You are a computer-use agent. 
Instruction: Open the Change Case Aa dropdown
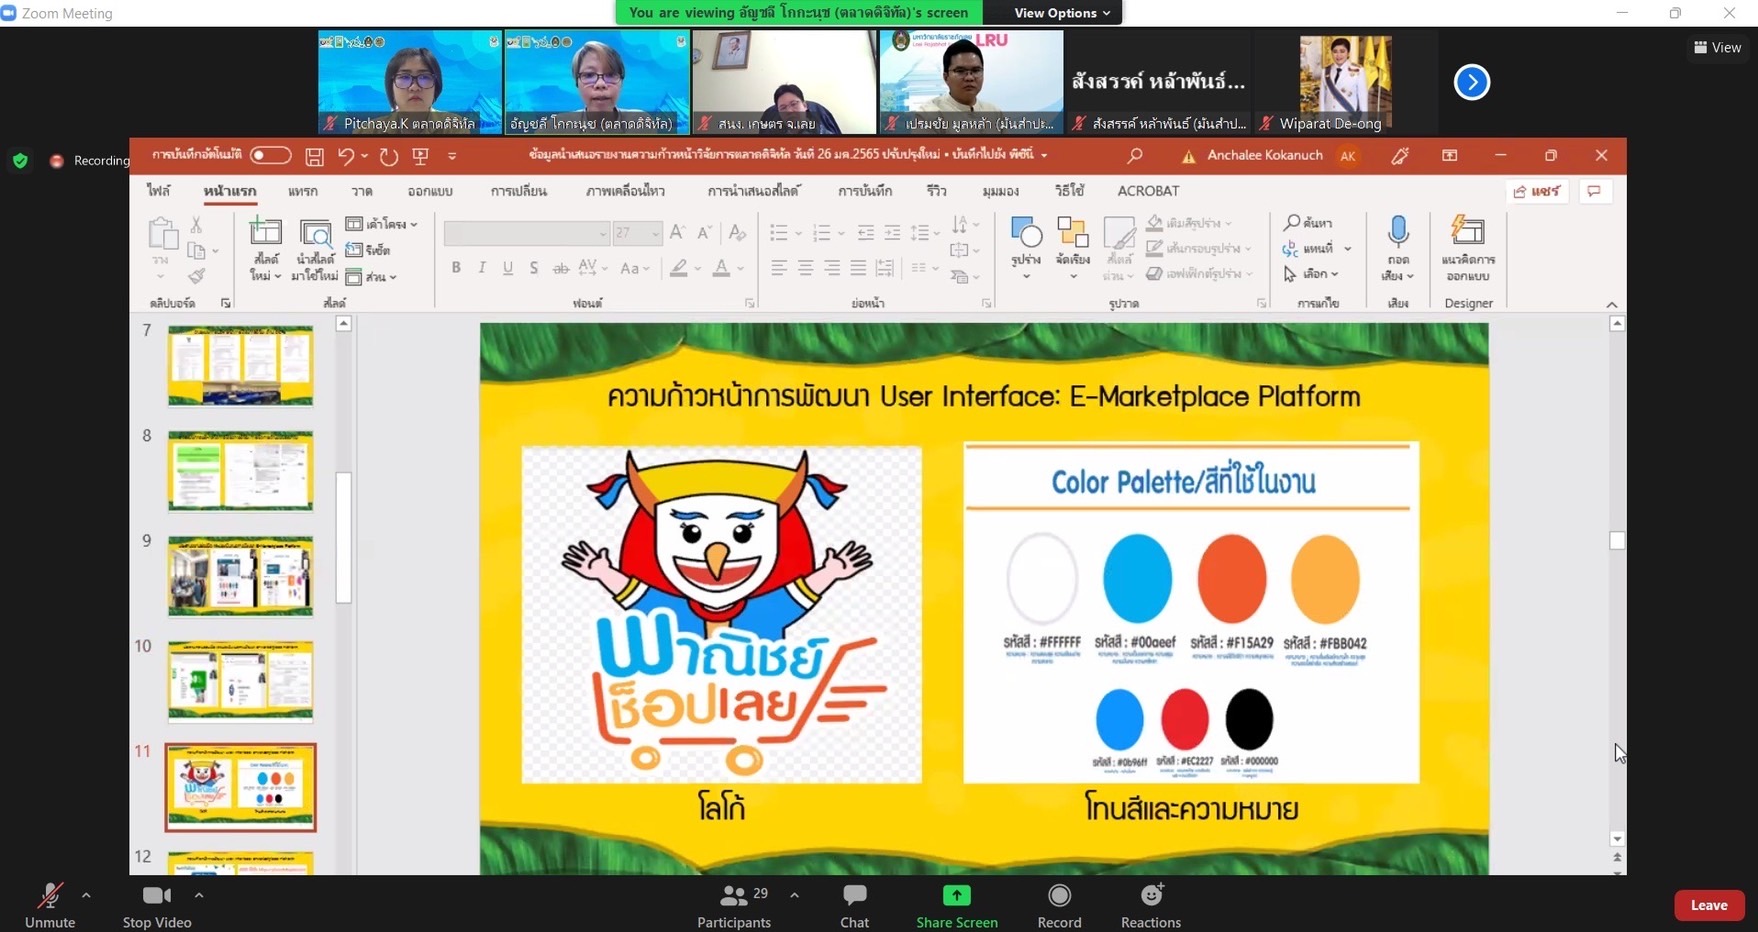click(635, 268)
